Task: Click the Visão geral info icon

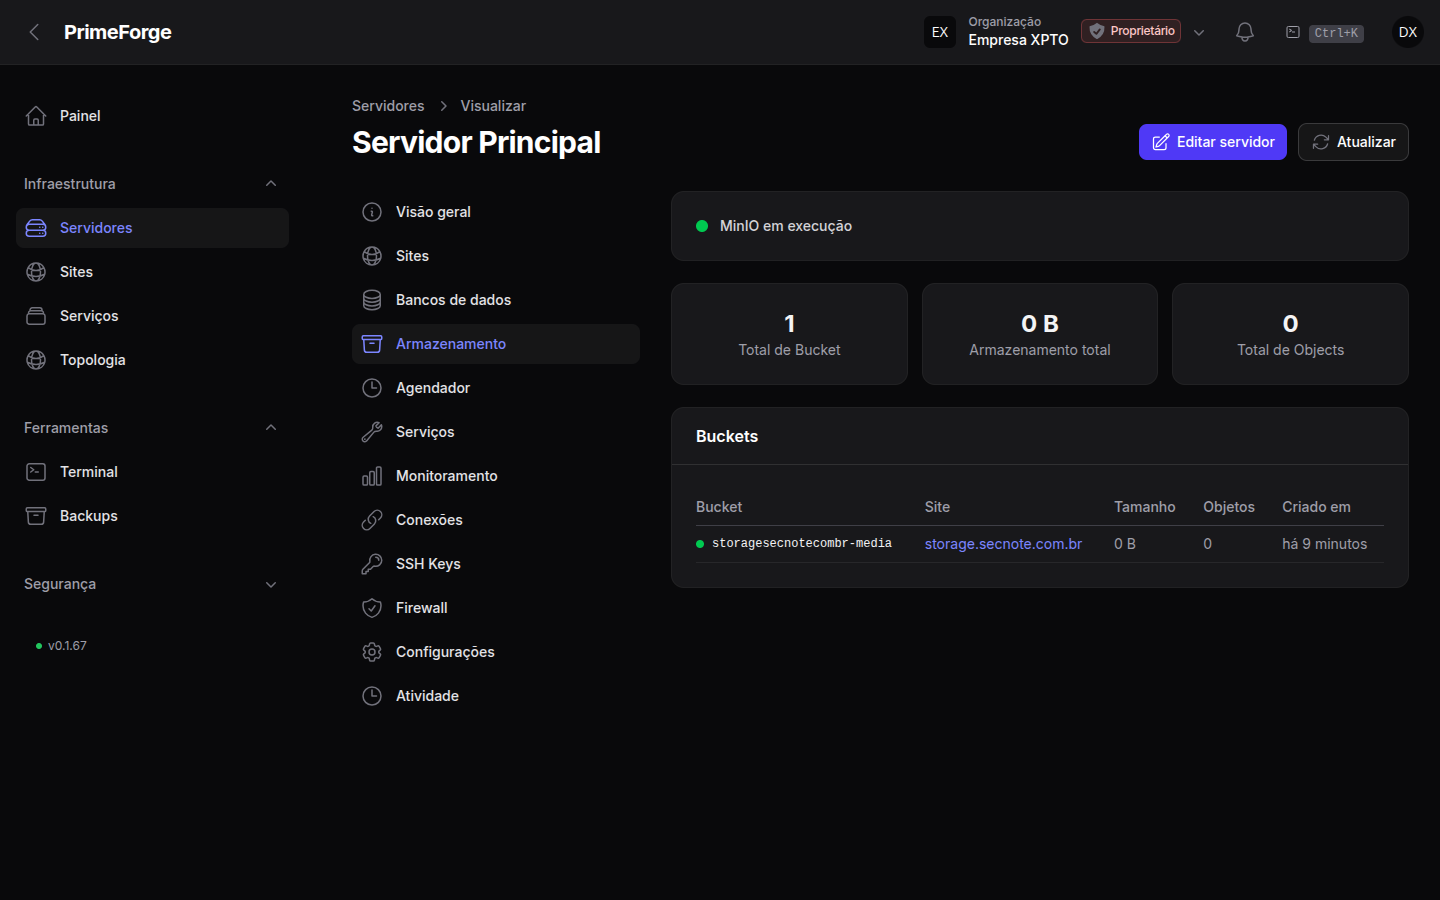Action: click(x=372, y=212)
